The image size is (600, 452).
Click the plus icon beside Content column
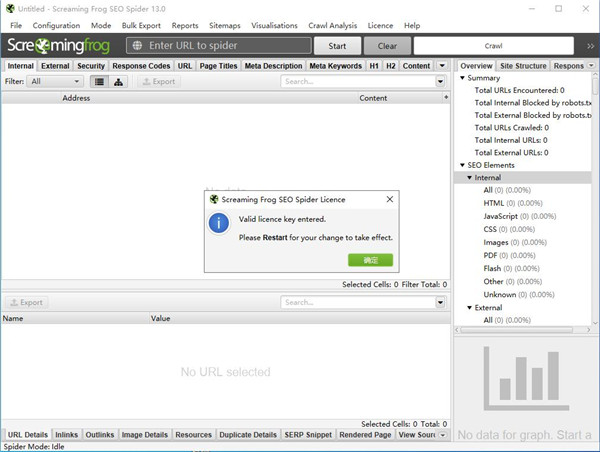(443, 98)
